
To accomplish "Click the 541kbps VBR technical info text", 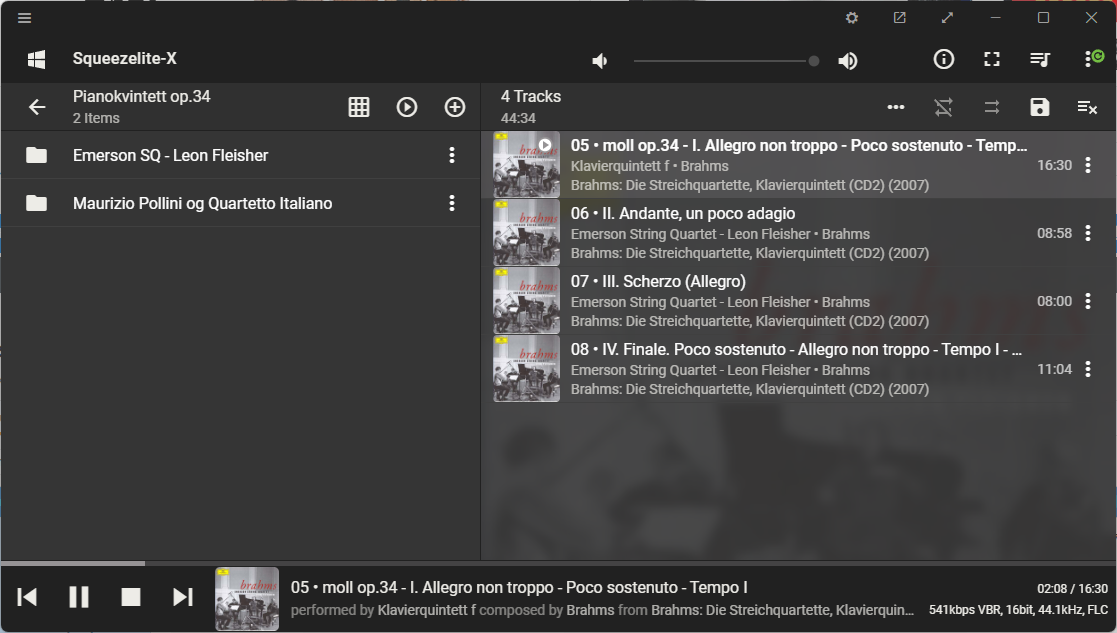I will pos(1018,610).
